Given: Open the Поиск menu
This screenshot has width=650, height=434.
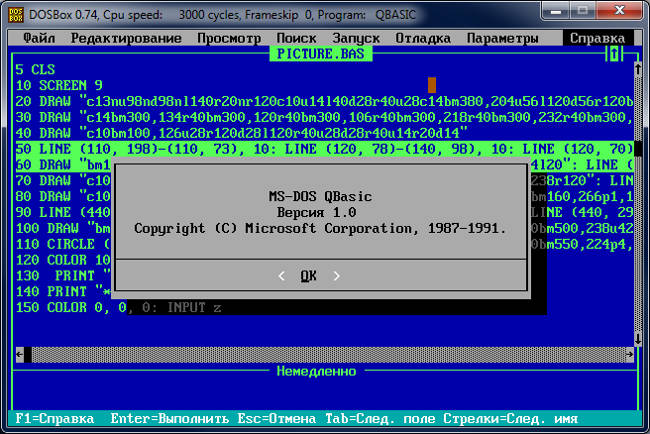Looking at the screenshot, I should pos(296,38).
